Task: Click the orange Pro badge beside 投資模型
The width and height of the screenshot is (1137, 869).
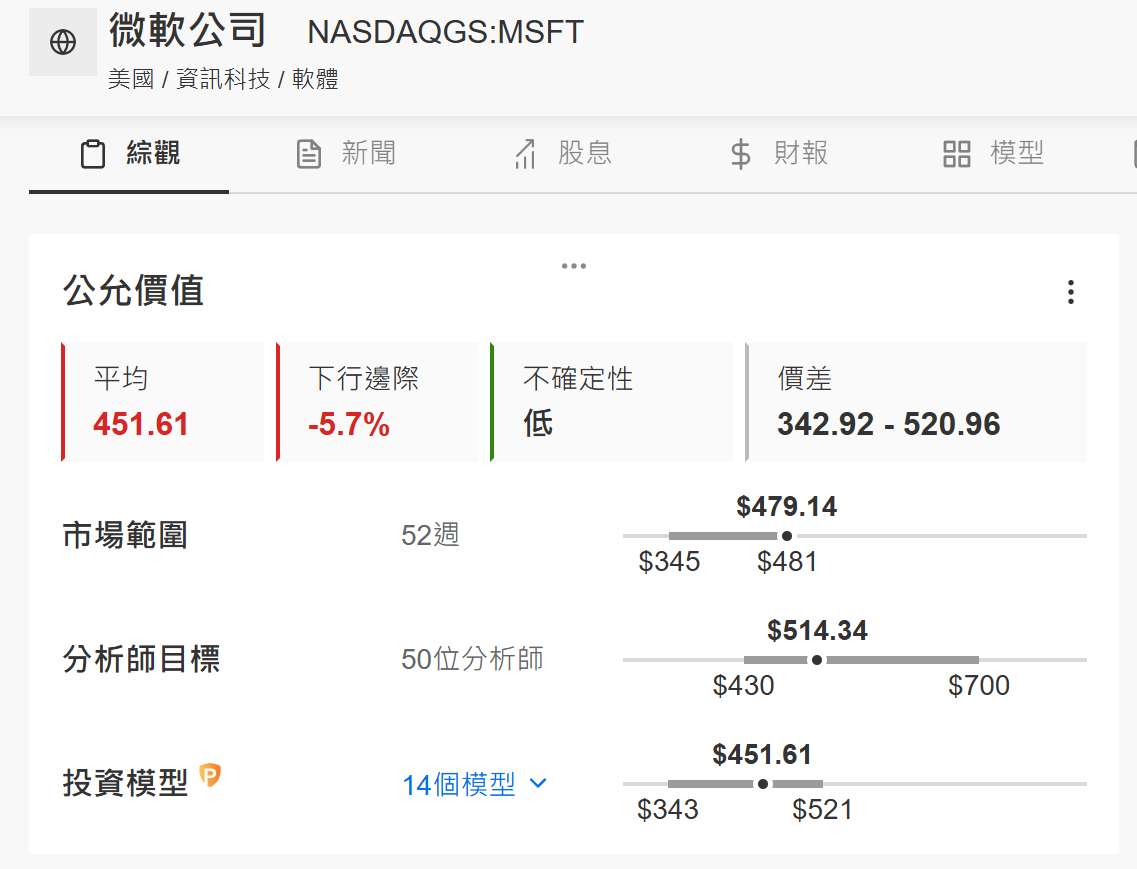Action: coord(210,775)
